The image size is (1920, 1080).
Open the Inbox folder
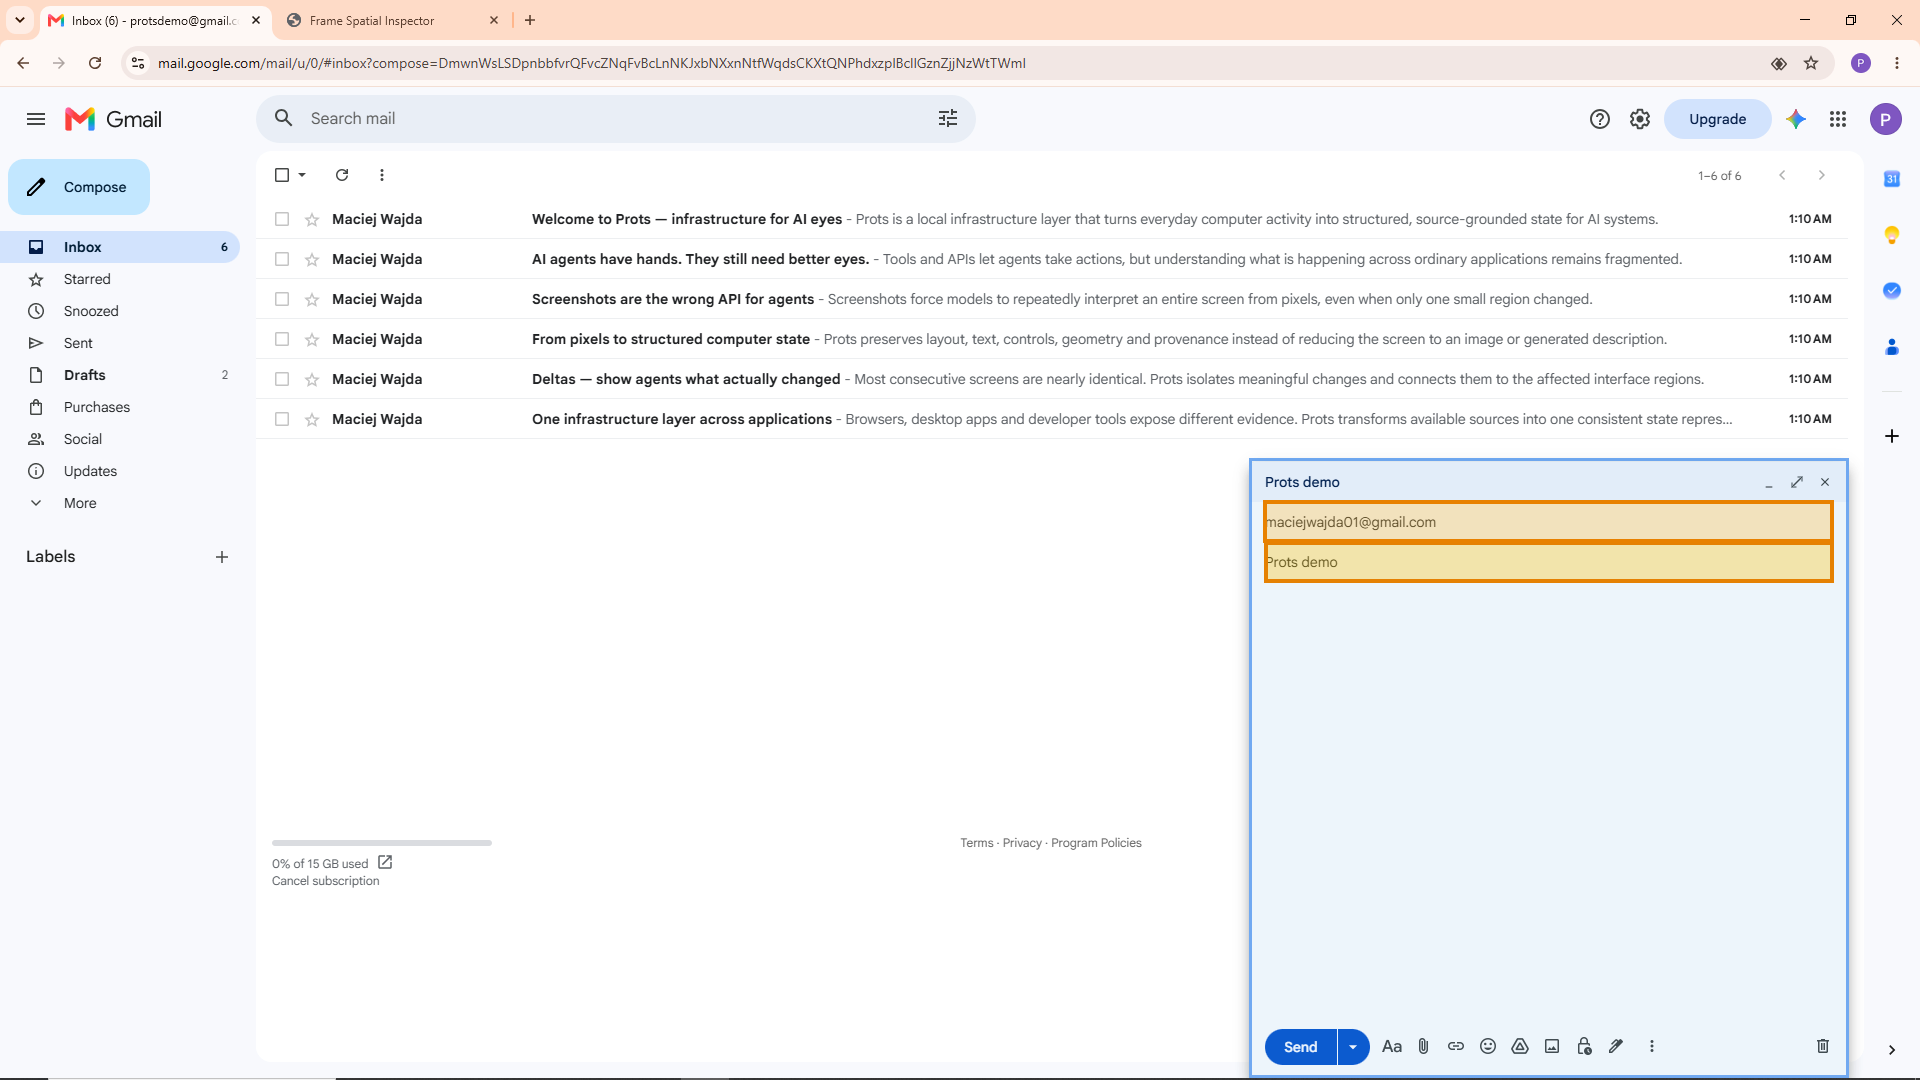pyautogui.click(x=120, y=247)
